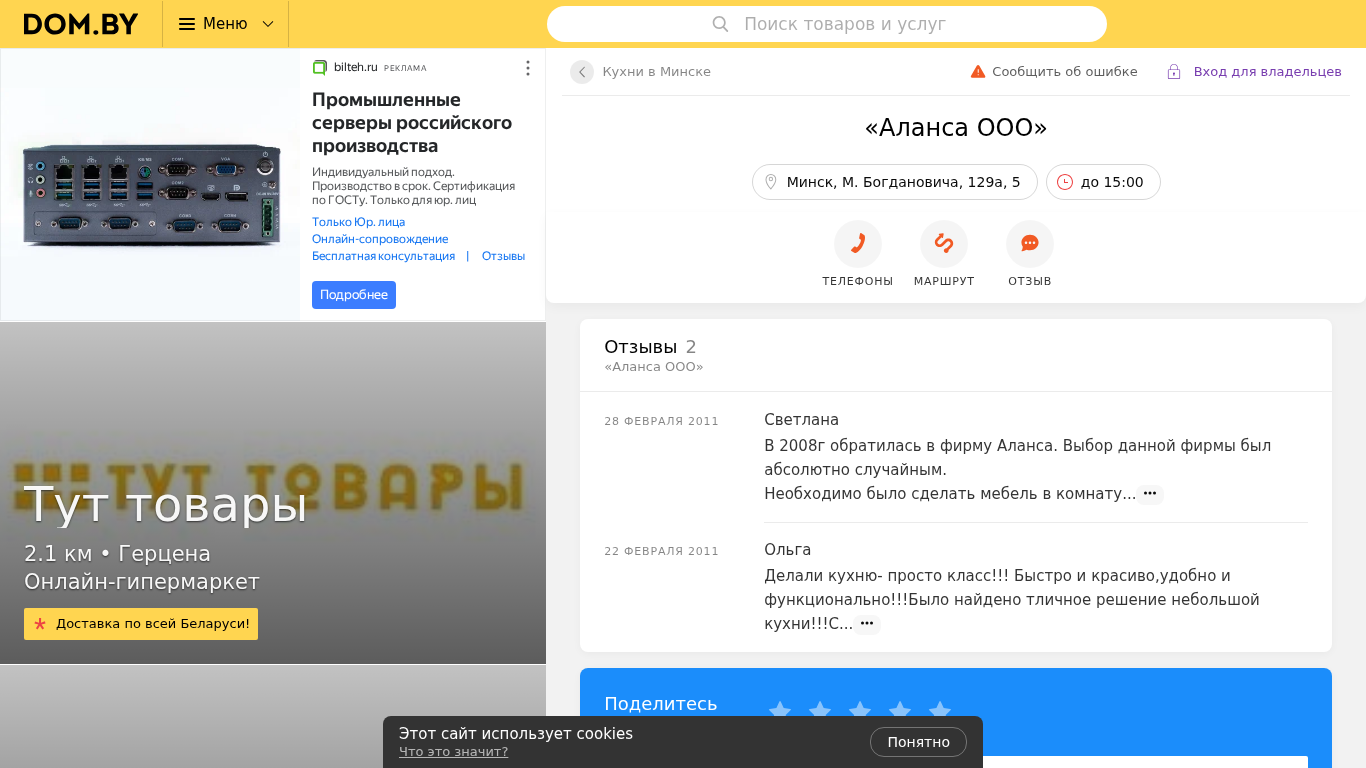This screenshot has height=768, width=1366.
Task: Click the Подробнее ad button
Action: point(354,295)
